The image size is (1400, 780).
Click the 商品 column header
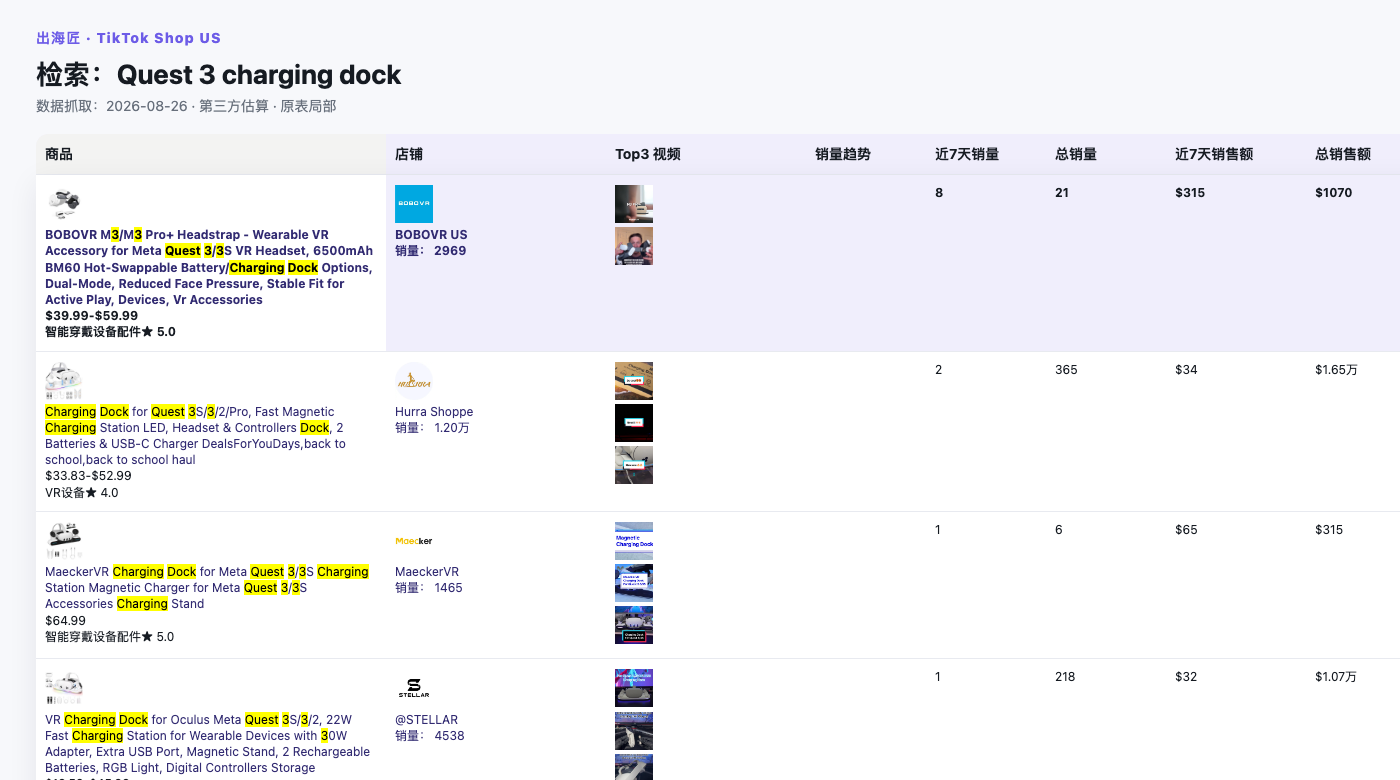coord(59,154)
